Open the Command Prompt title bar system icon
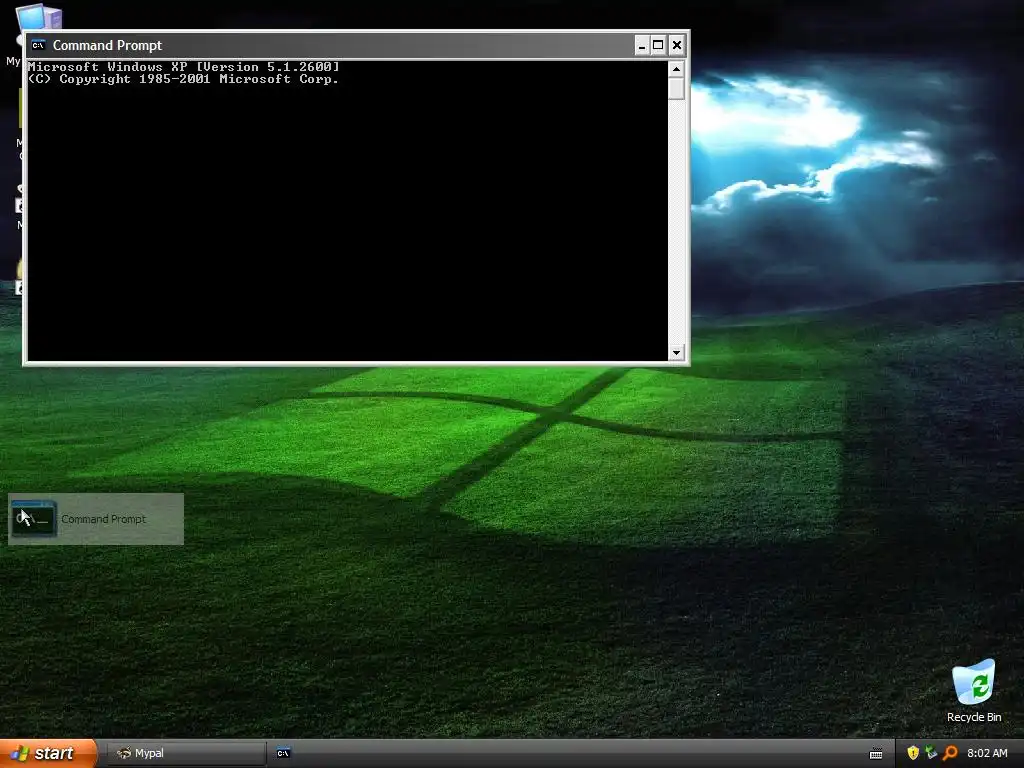Screen dimensions: 1024x768 click(38, 45)
